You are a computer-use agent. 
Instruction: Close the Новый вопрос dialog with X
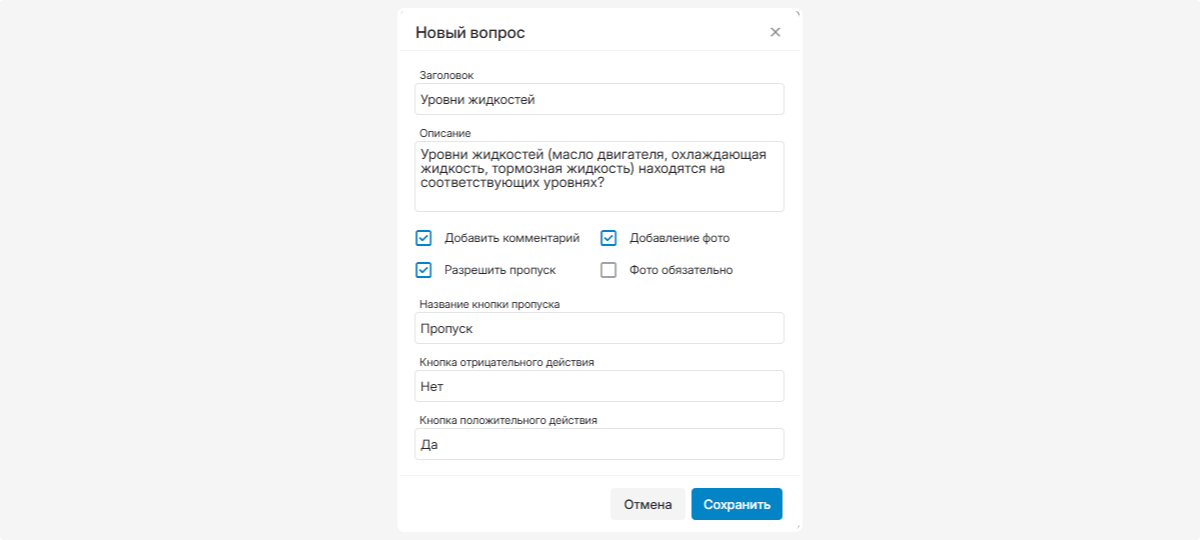[775, 32]
